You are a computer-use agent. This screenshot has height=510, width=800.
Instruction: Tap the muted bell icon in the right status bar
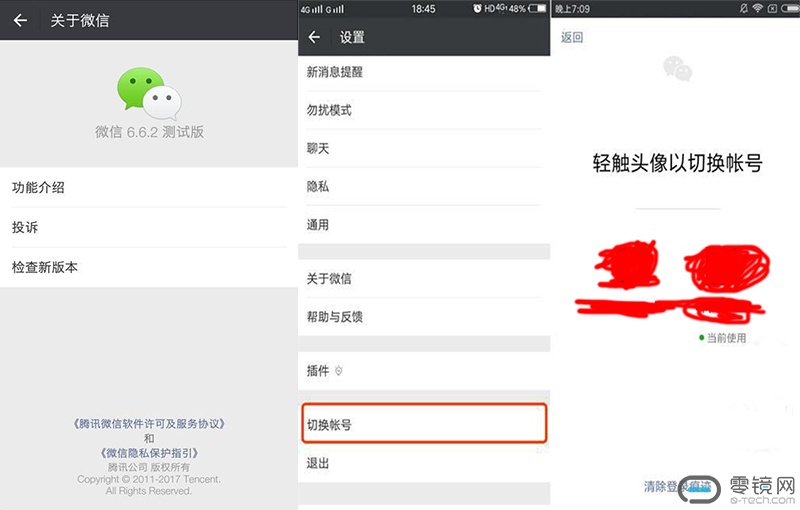[x=744, y=8]
